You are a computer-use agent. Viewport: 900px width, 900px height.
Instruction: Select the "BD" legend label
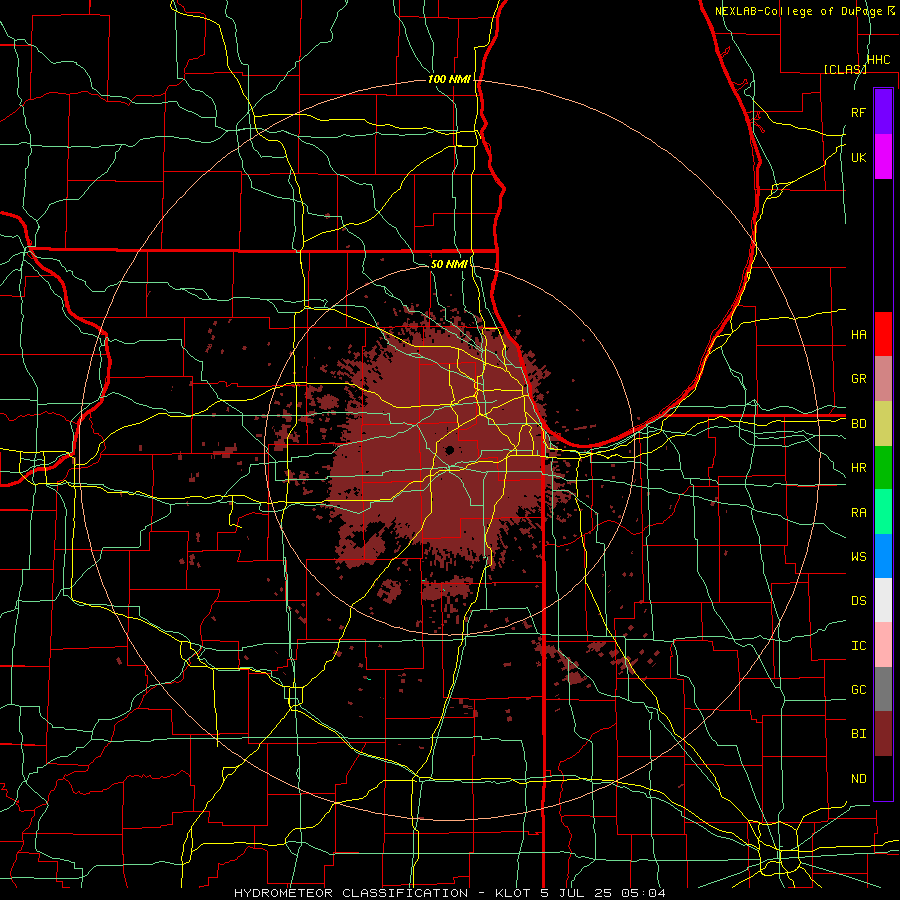859,424
